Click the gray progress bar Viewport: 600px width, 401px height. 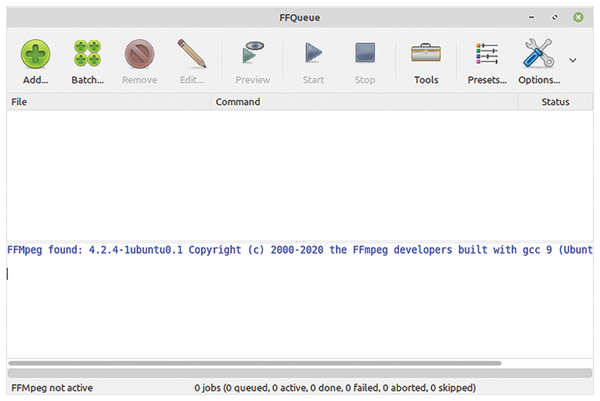click(300, 373)
